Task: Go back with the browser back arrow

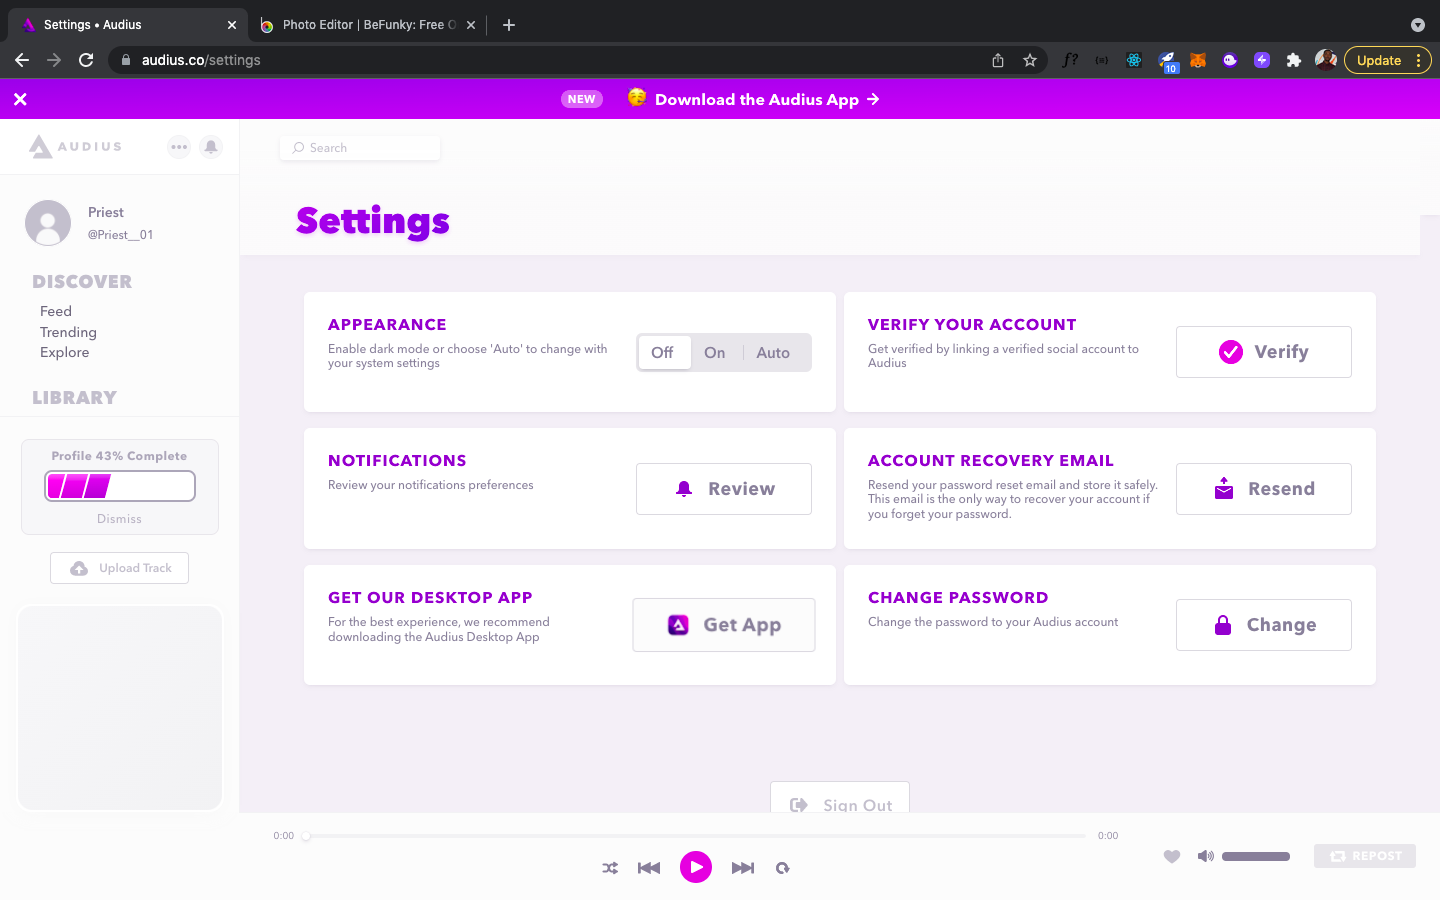Action: [x=22, y=60]
